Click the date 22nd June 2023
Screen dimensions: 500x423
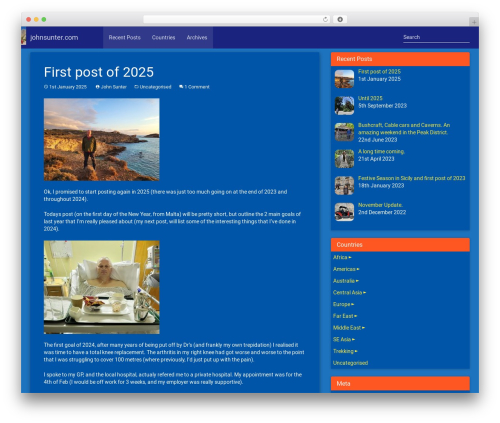tap(377, 140)
